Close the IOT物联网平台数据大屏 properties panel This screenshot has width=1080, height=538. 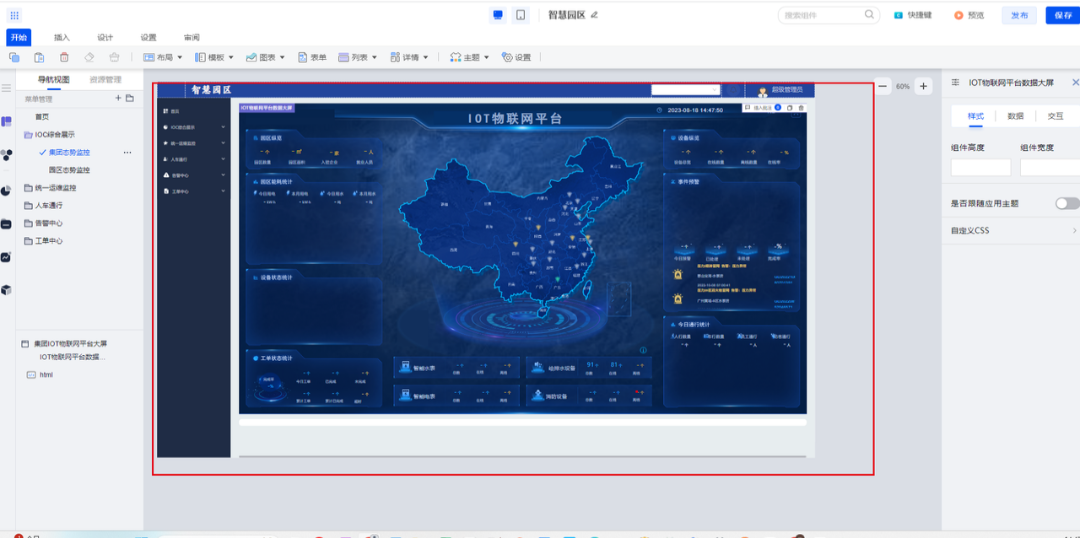click(1075, 82)
